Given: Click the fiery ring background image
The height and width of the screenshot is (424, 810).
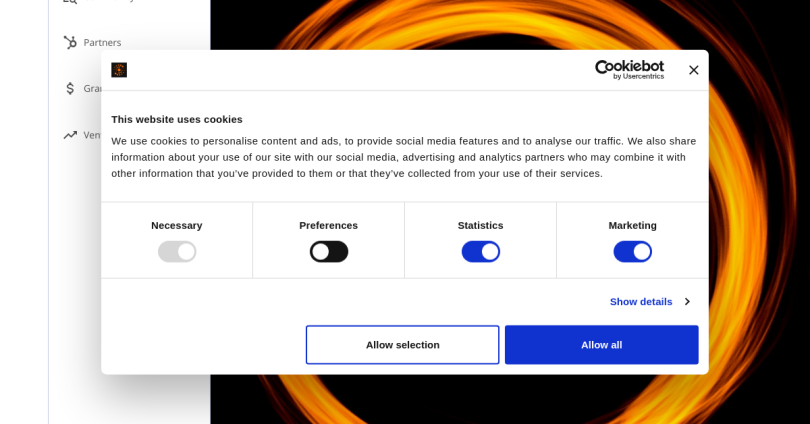Looking at the screenshot, I should [x=760, y=200].
